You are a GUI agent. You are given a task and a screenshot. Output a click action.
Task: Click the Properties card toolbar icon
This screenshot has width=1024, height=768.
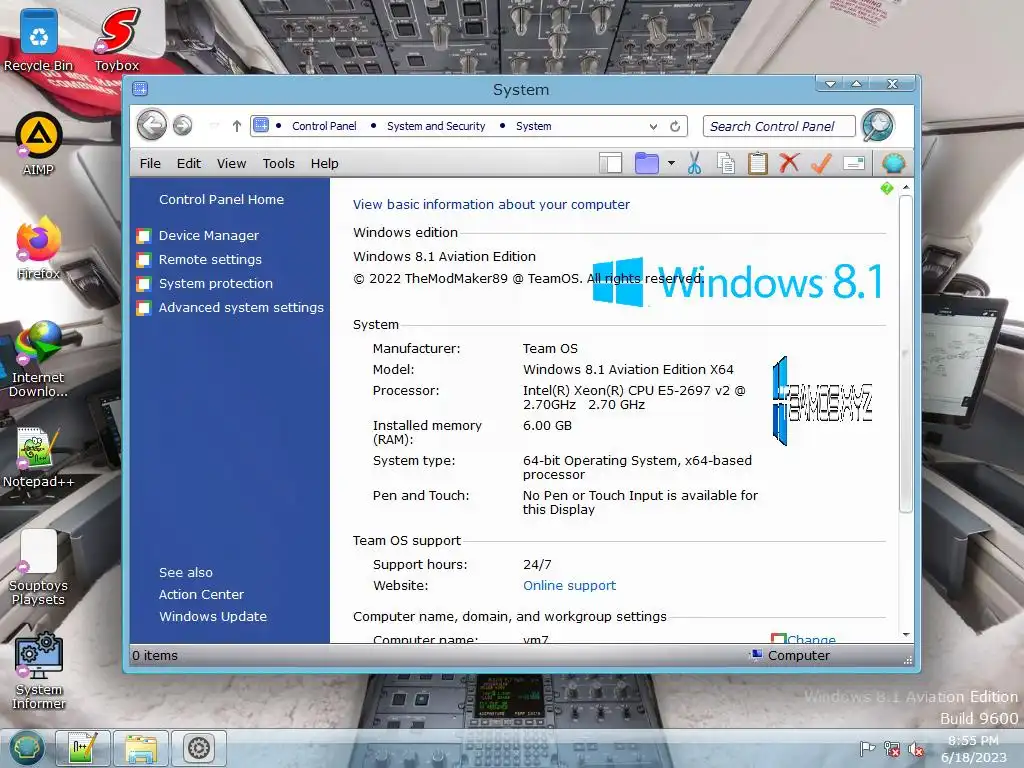point(854,163)
